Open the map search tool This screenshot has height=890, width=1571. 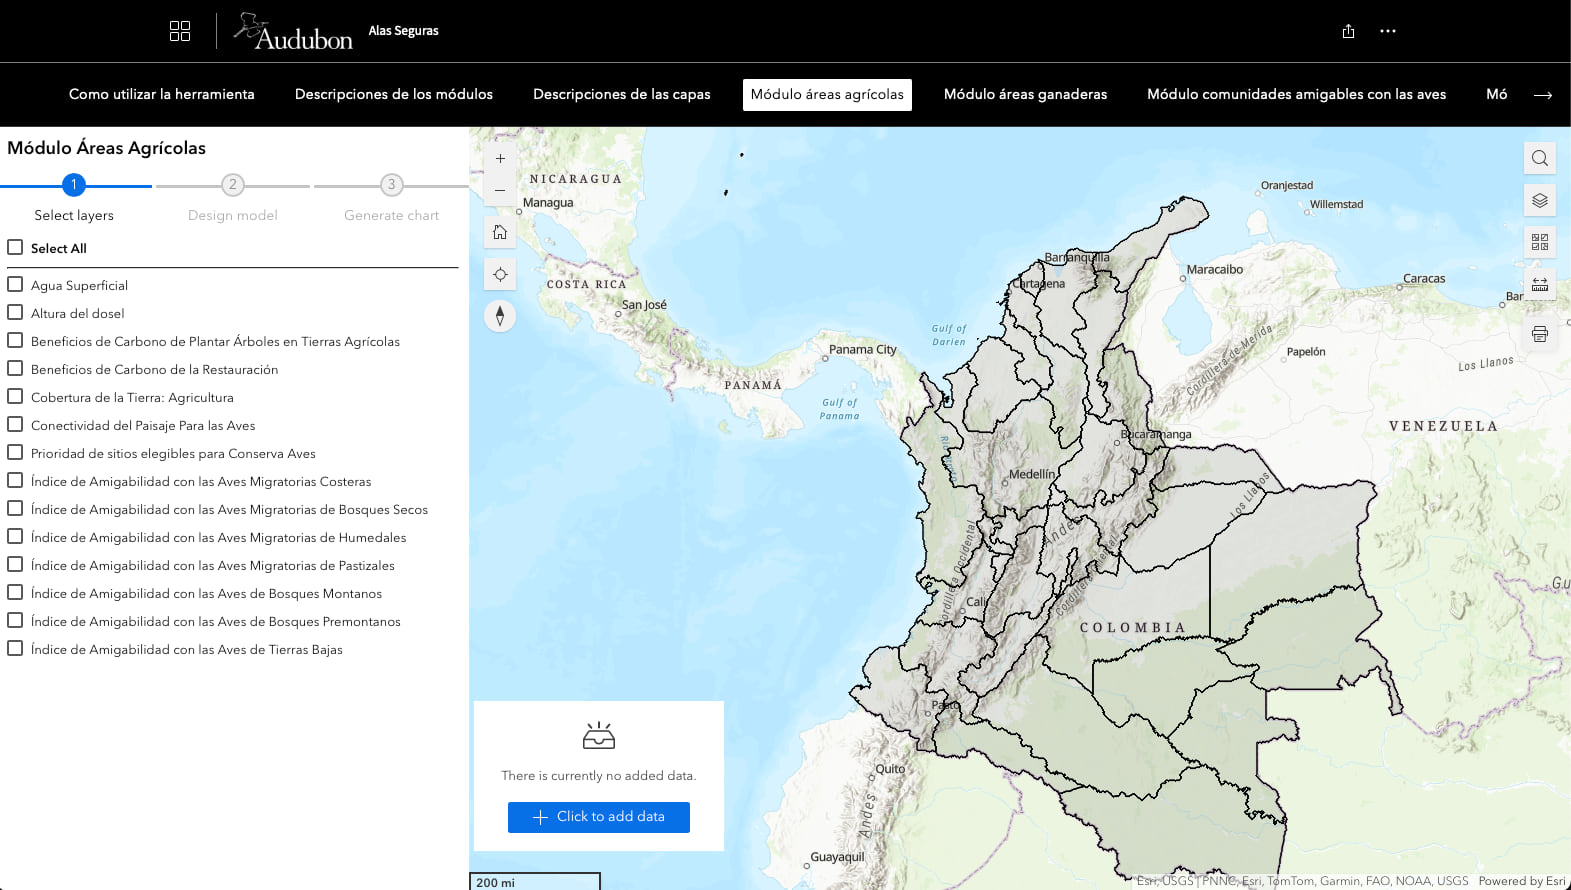click(1540, 158)
